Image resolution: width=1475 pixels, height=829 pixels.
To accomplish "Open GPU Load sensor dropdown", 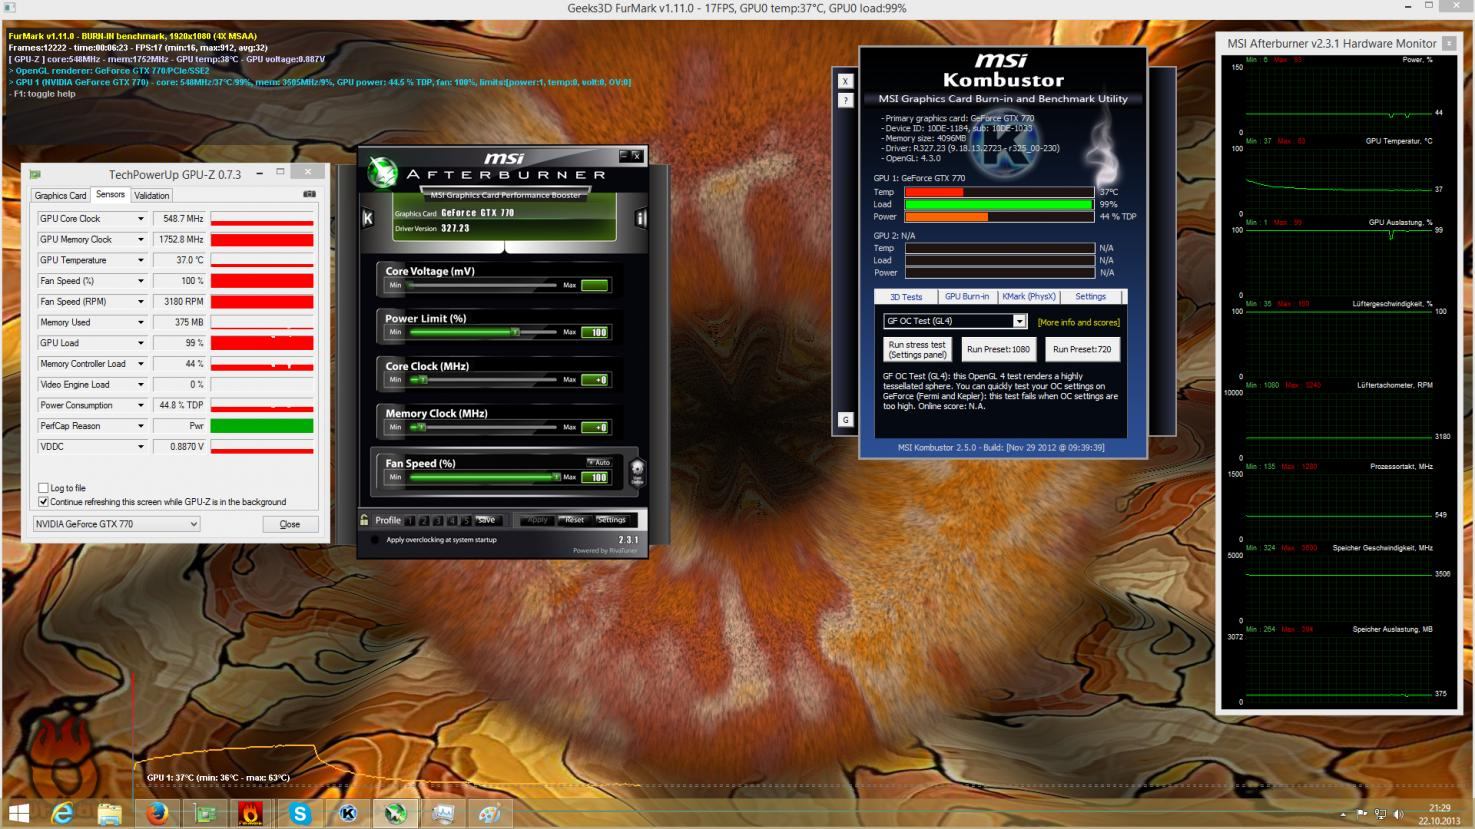I will [140, 343].
